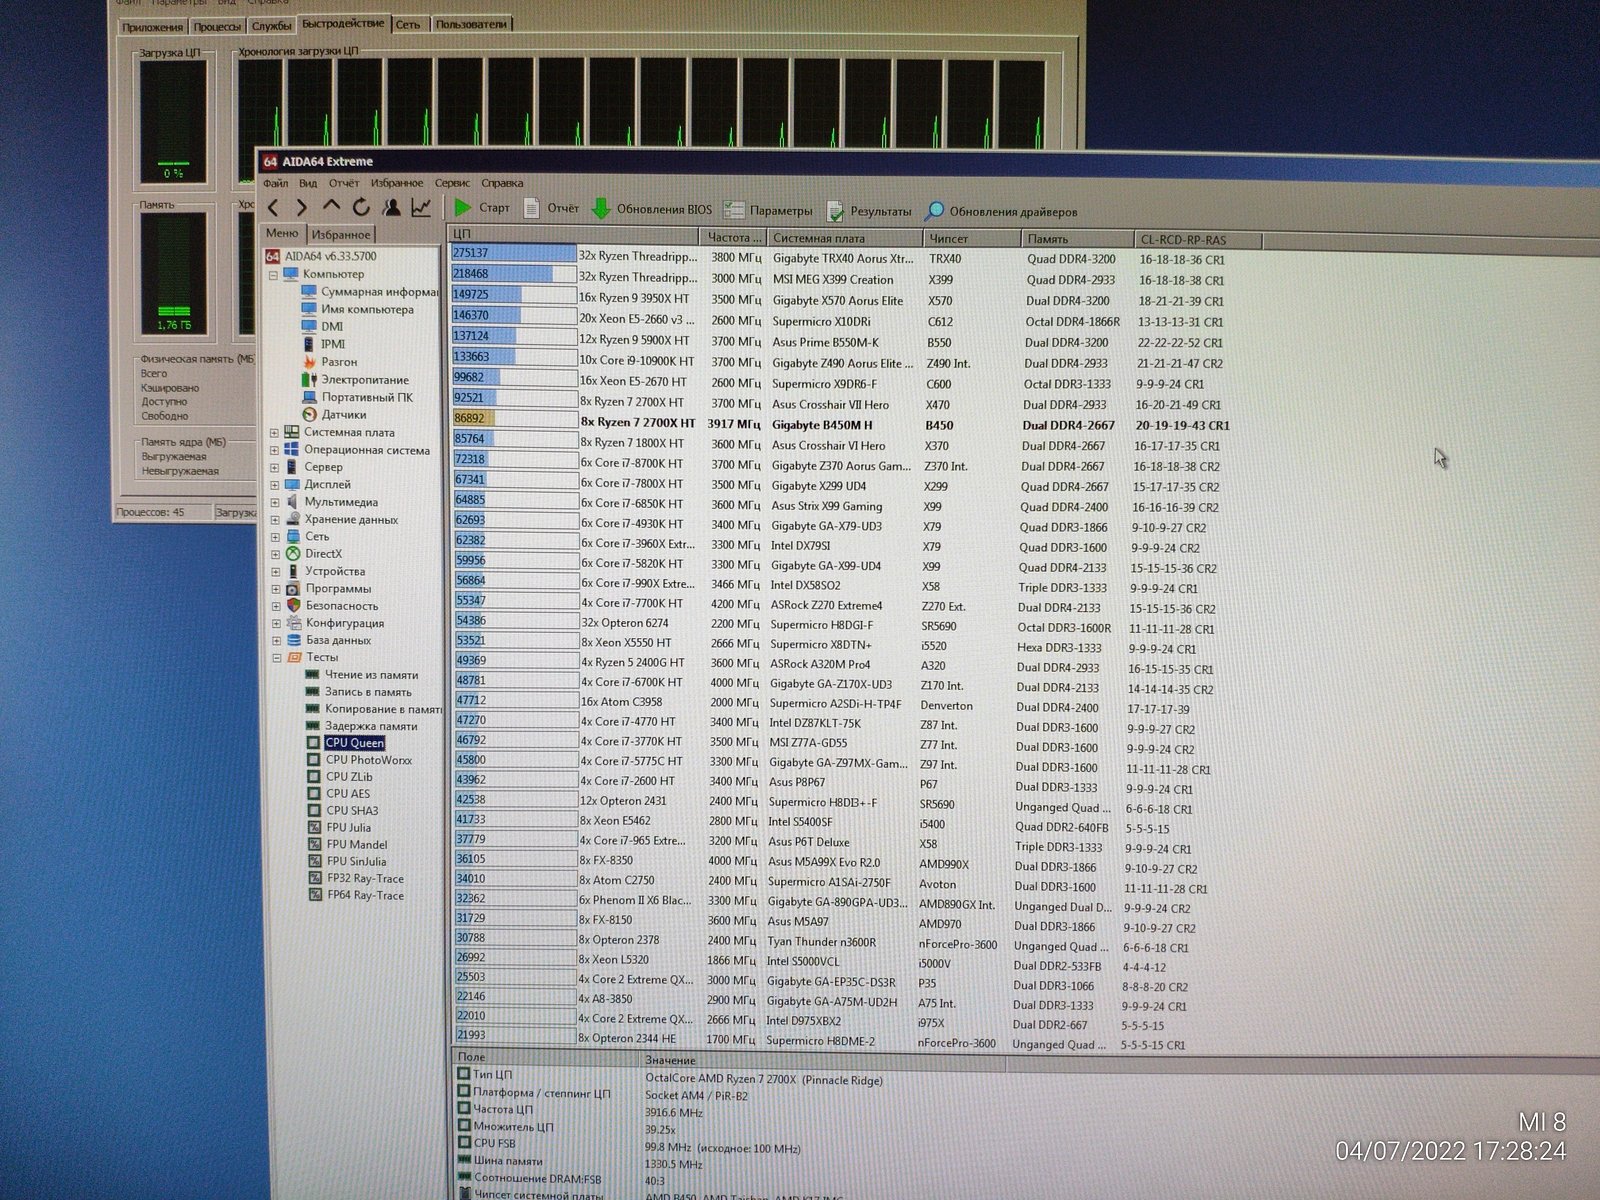Open the Справка menu in AIDA64
The image size is (1600, 1200).
coord(502,183)
